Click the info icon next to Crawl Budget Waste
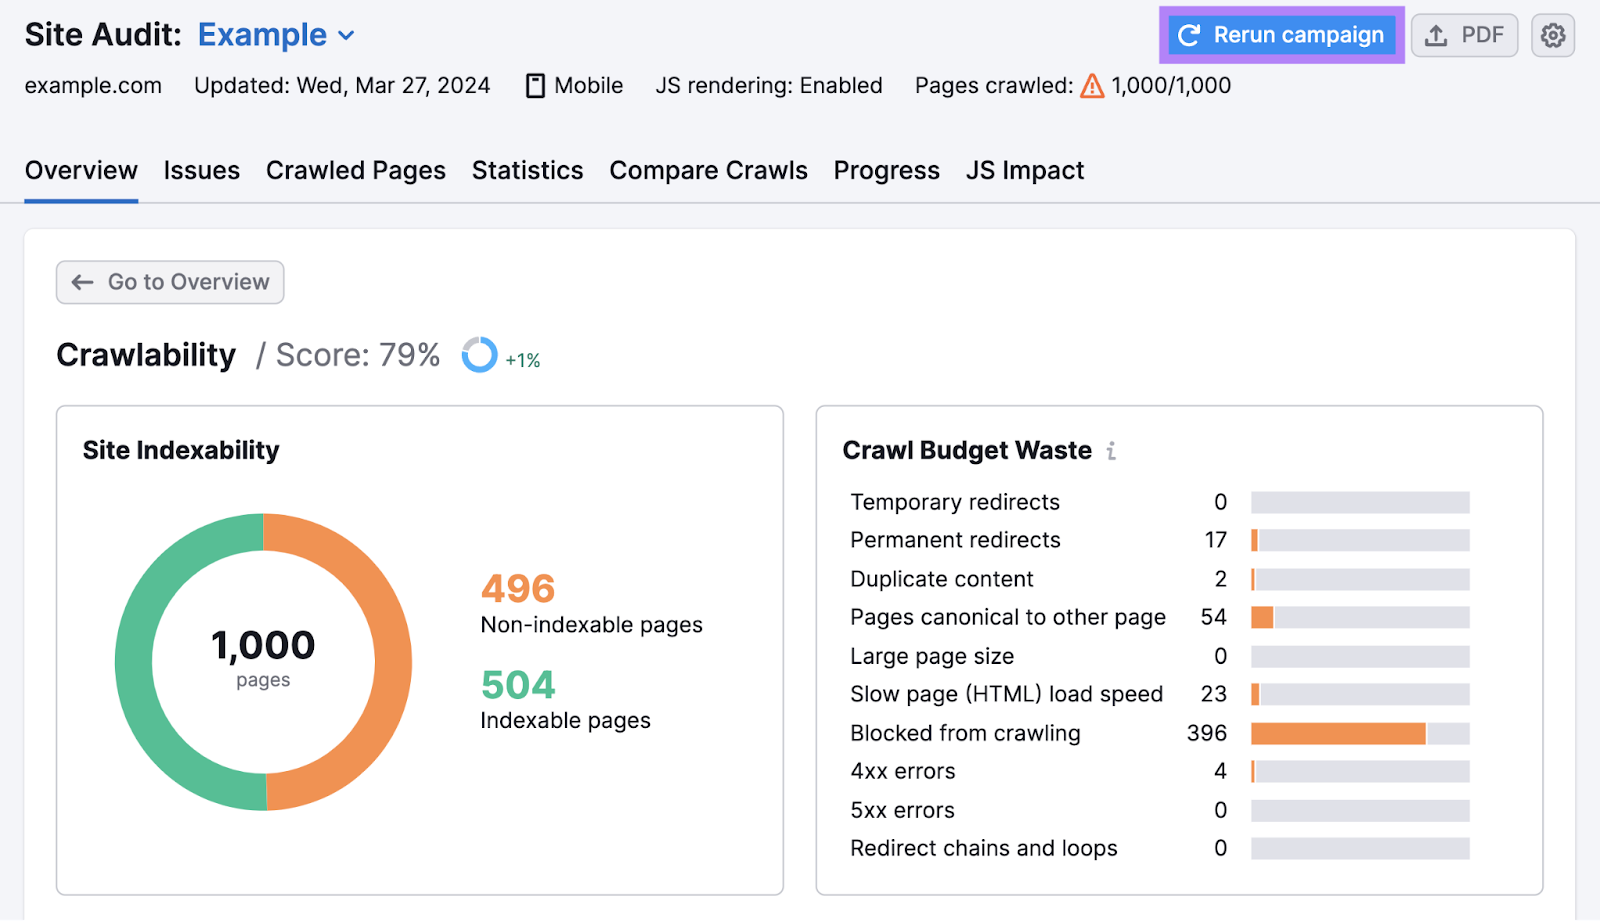The width and height of the screenshot is (1600, 921). tap(1112, 451)
